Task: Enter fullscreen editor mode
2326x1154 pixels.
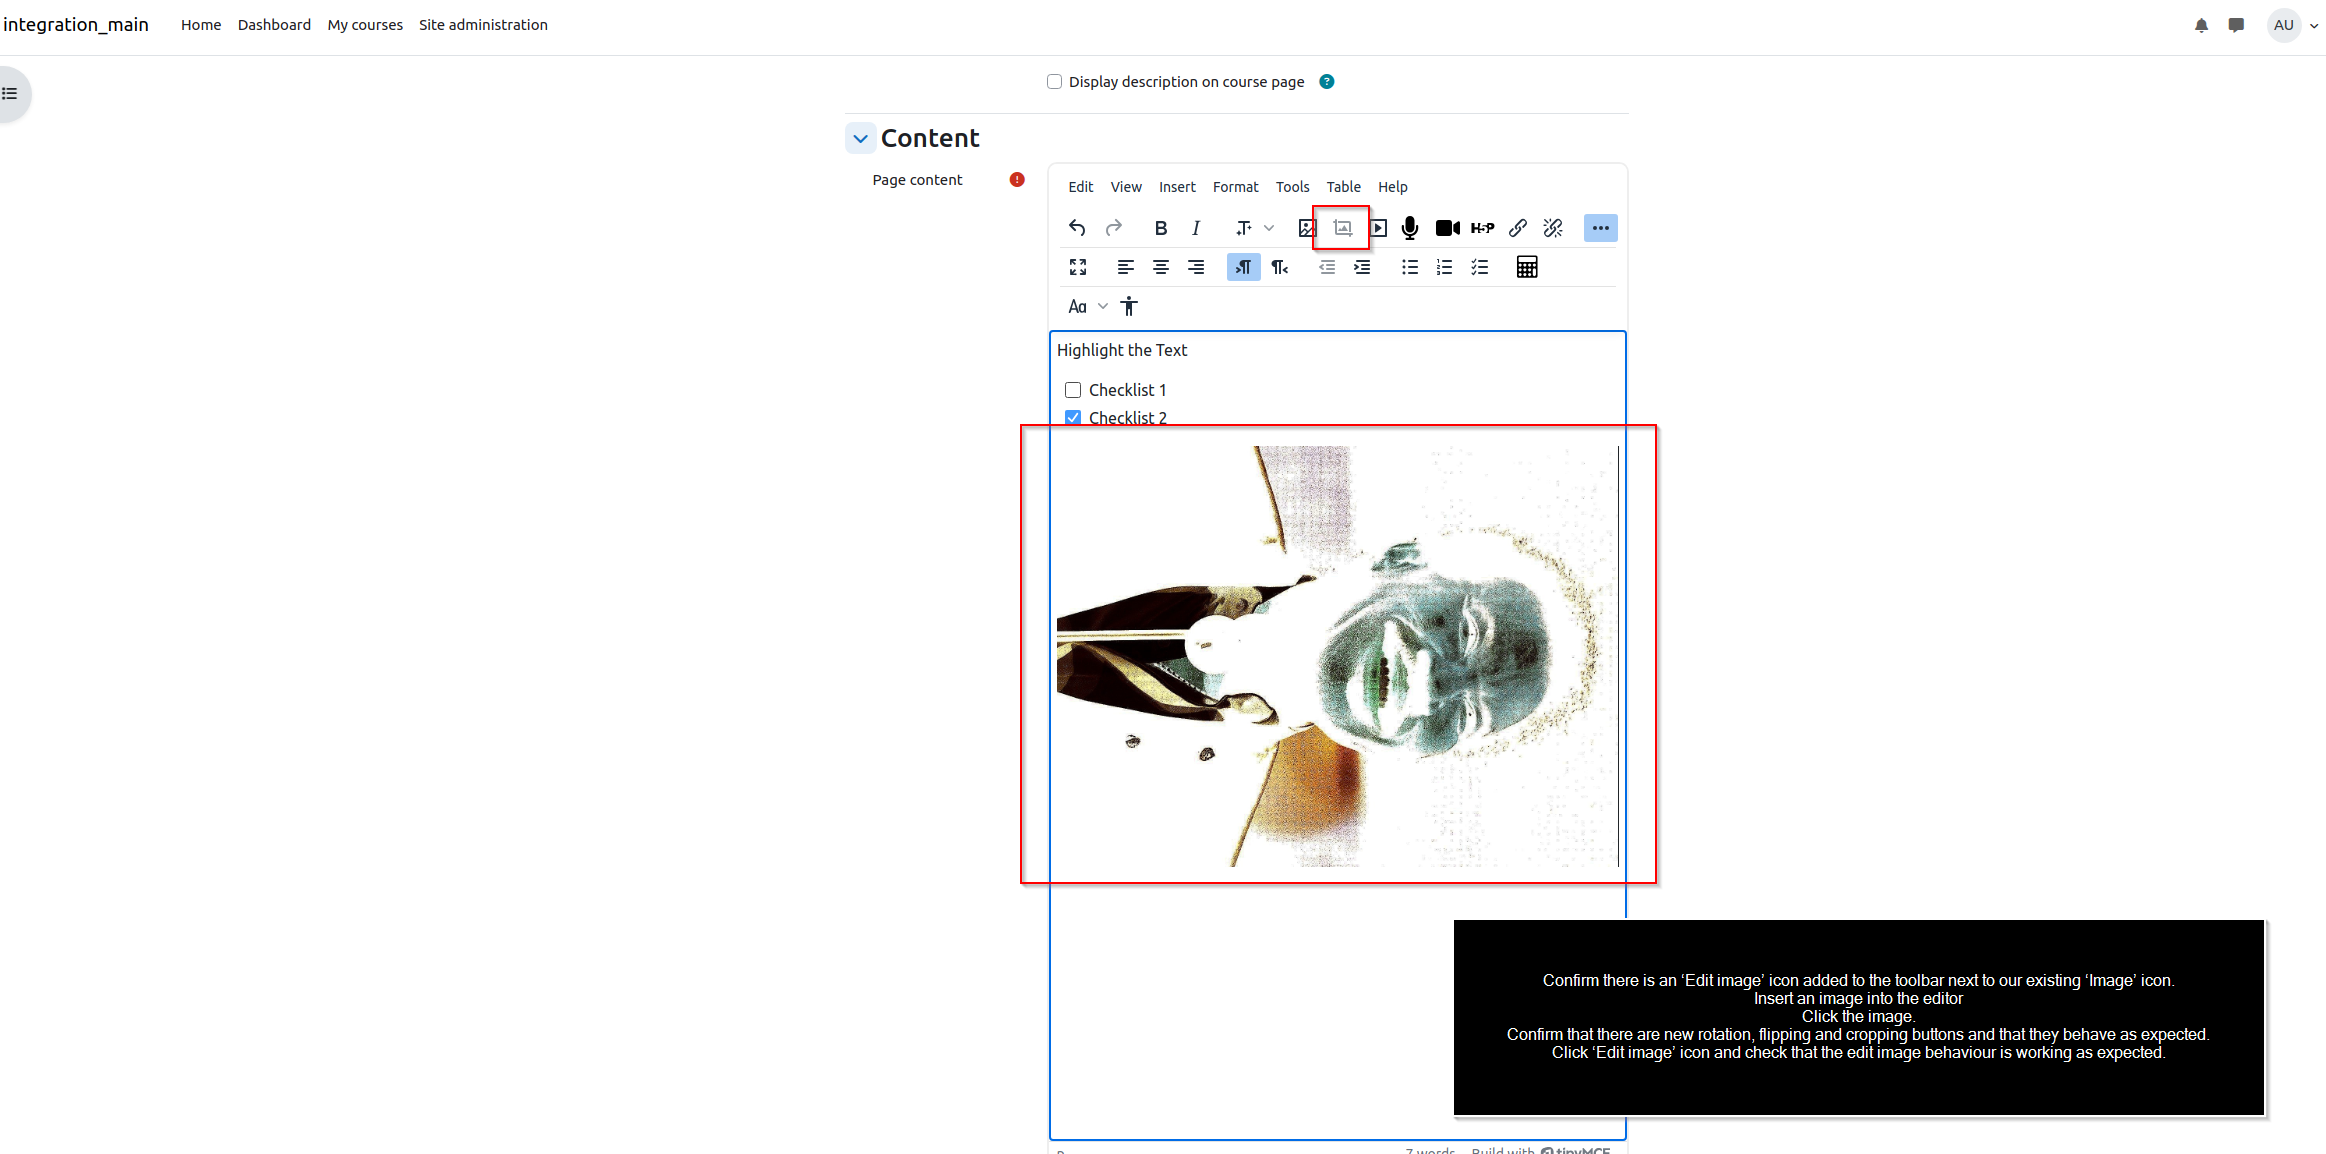Action: [x=1078, y=267]
